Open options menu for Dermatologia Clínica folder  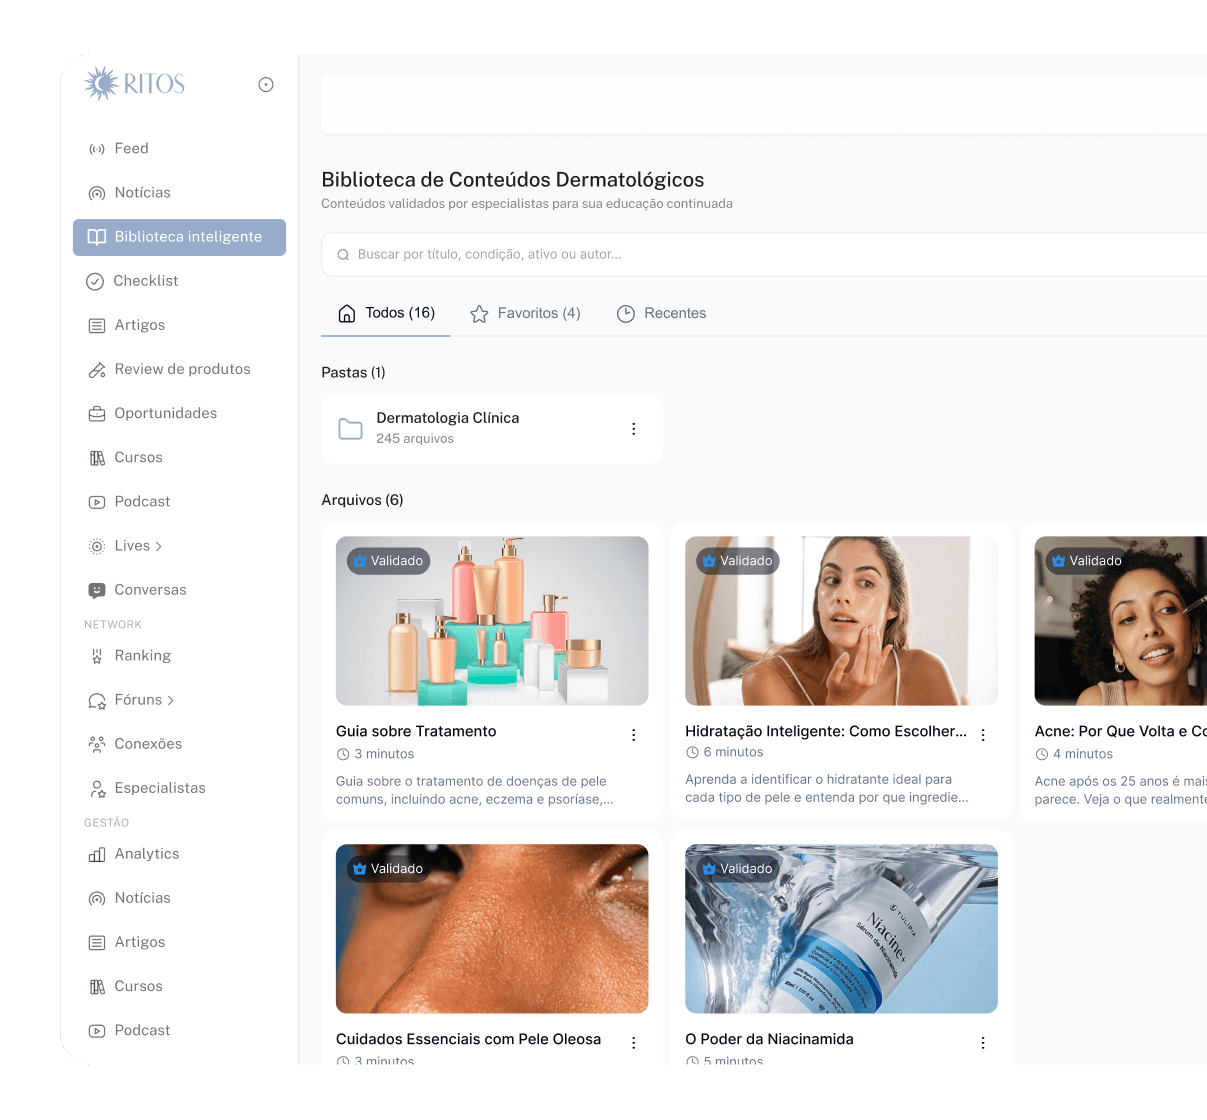pos(633,429)
